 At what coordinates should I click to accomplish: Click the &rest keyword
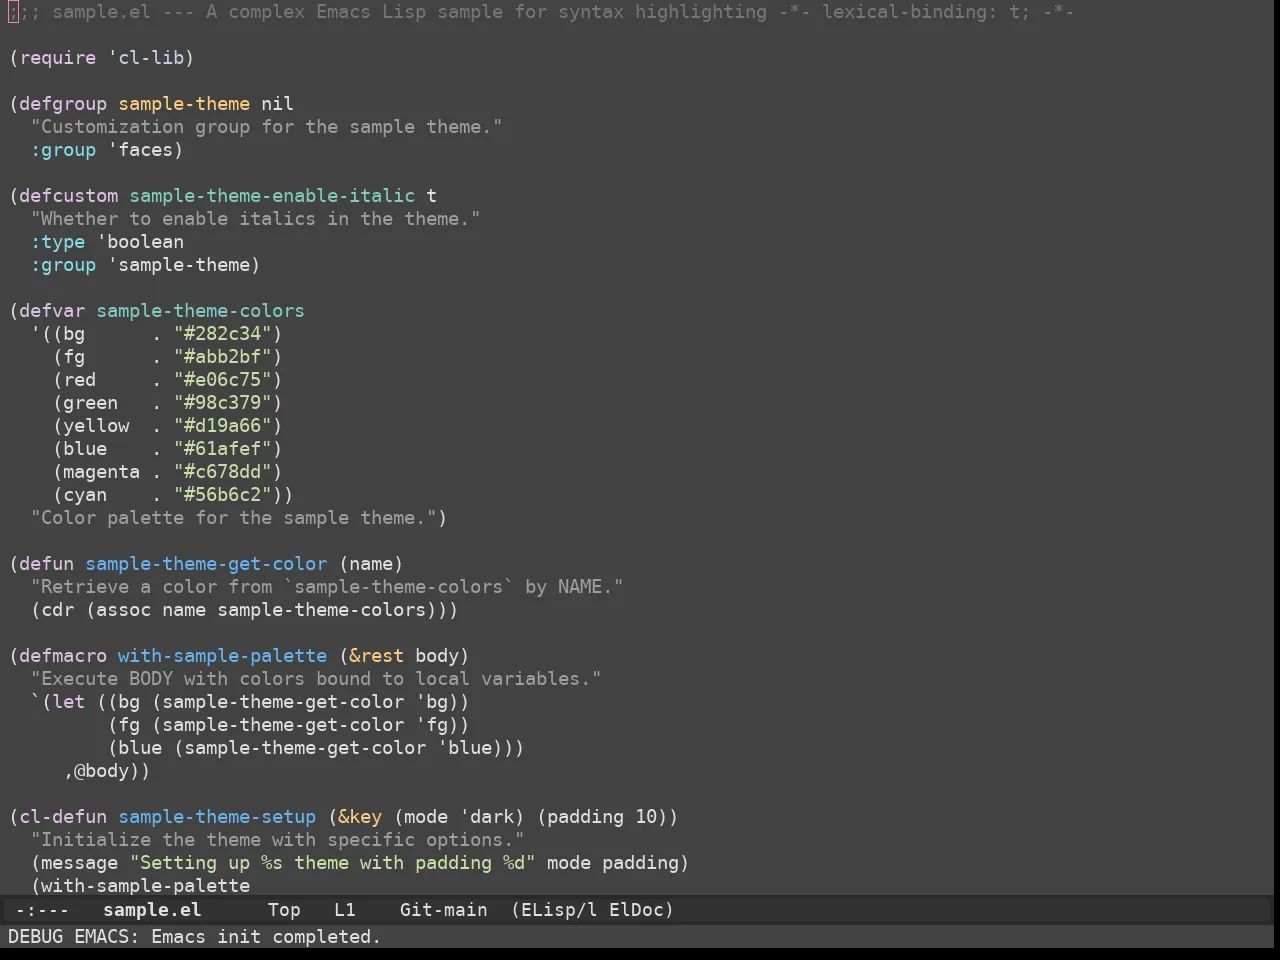click(377, 656)
